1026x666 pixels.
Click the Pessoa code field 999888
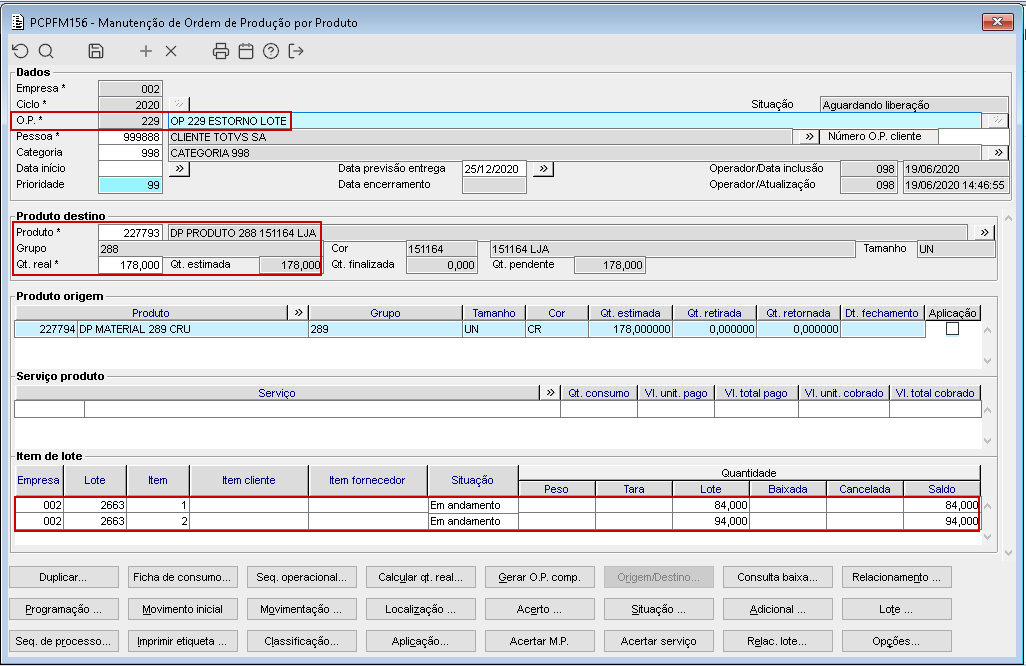[x=130, y=137]
